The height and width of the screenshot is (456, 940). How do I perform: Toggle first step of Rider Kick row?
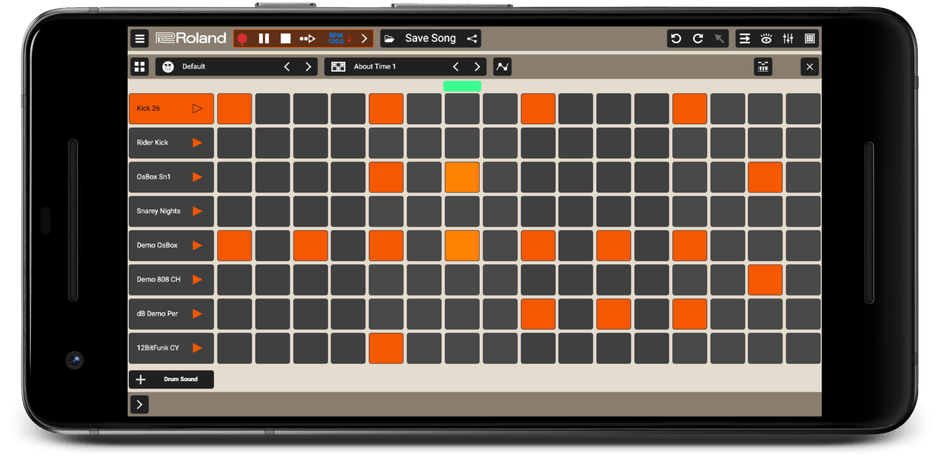(234, 143)
